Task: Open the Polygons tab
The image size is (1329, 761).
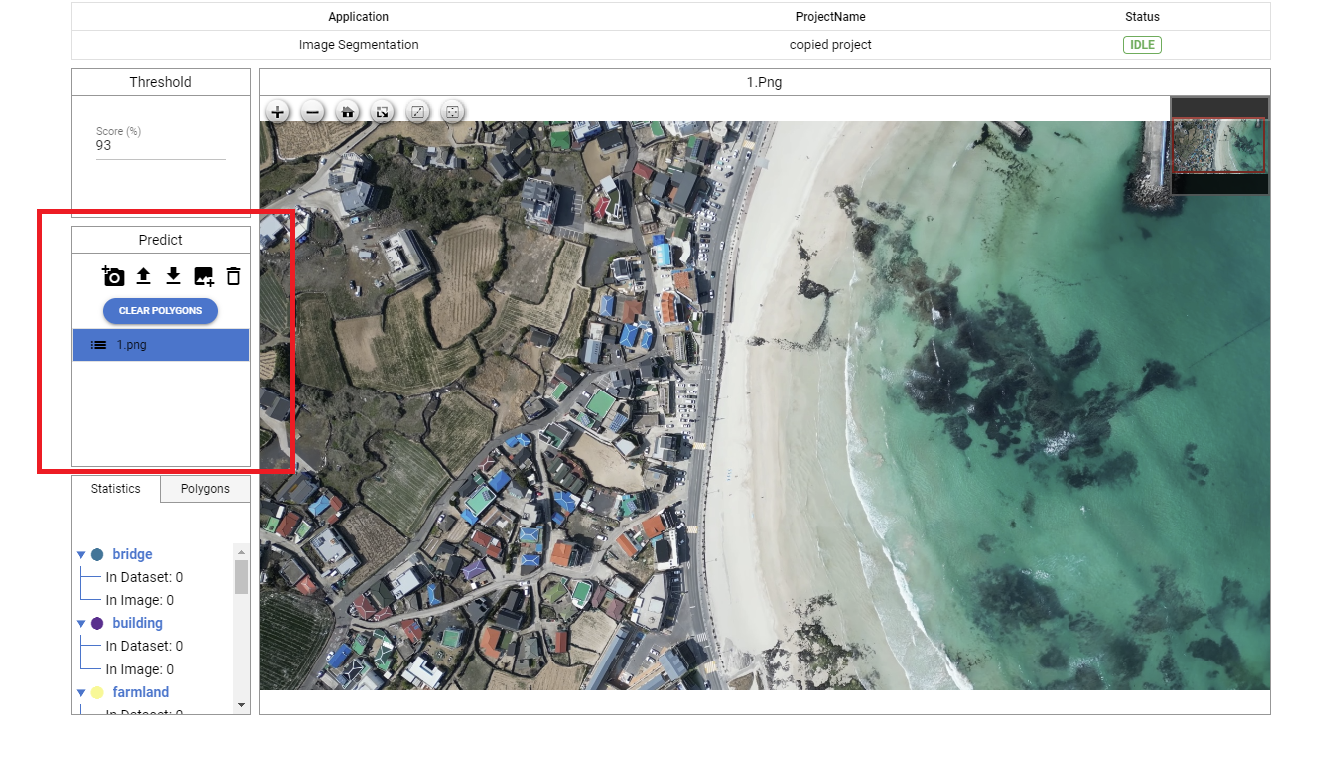Action: (x=205, y=489)
